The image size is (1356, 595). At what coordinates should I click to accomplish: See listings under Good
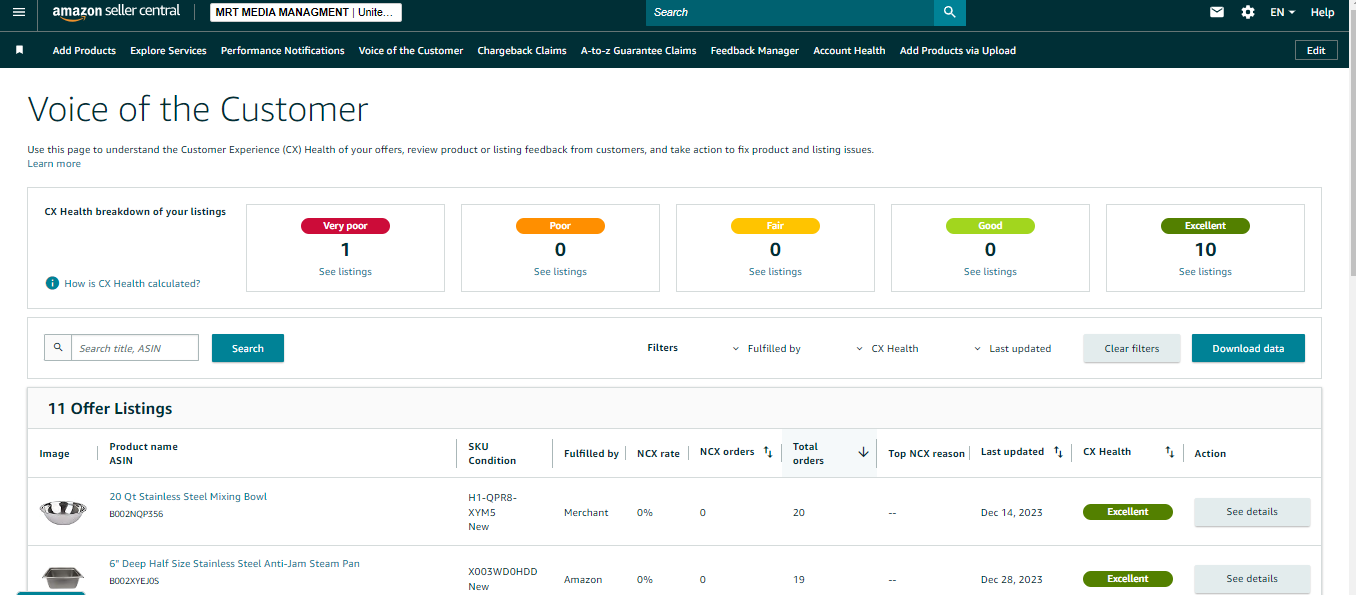990,272
